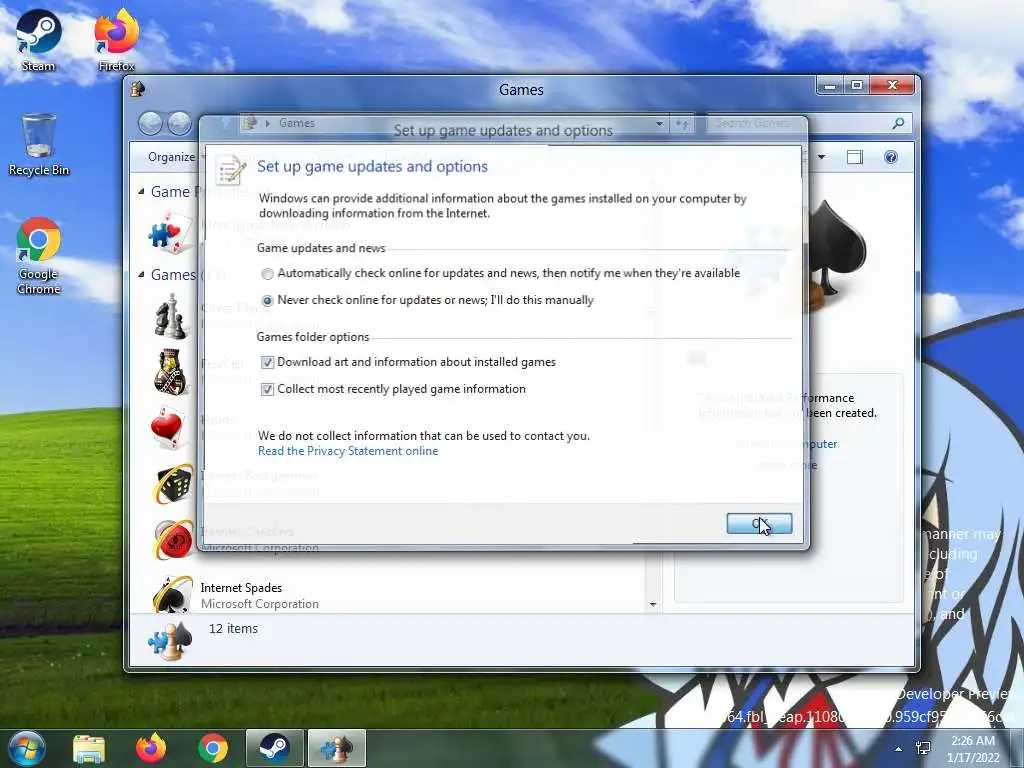Open Read the Privacy Statement online link
This screenshot has height=768, width=1024.
coord(348,451)
